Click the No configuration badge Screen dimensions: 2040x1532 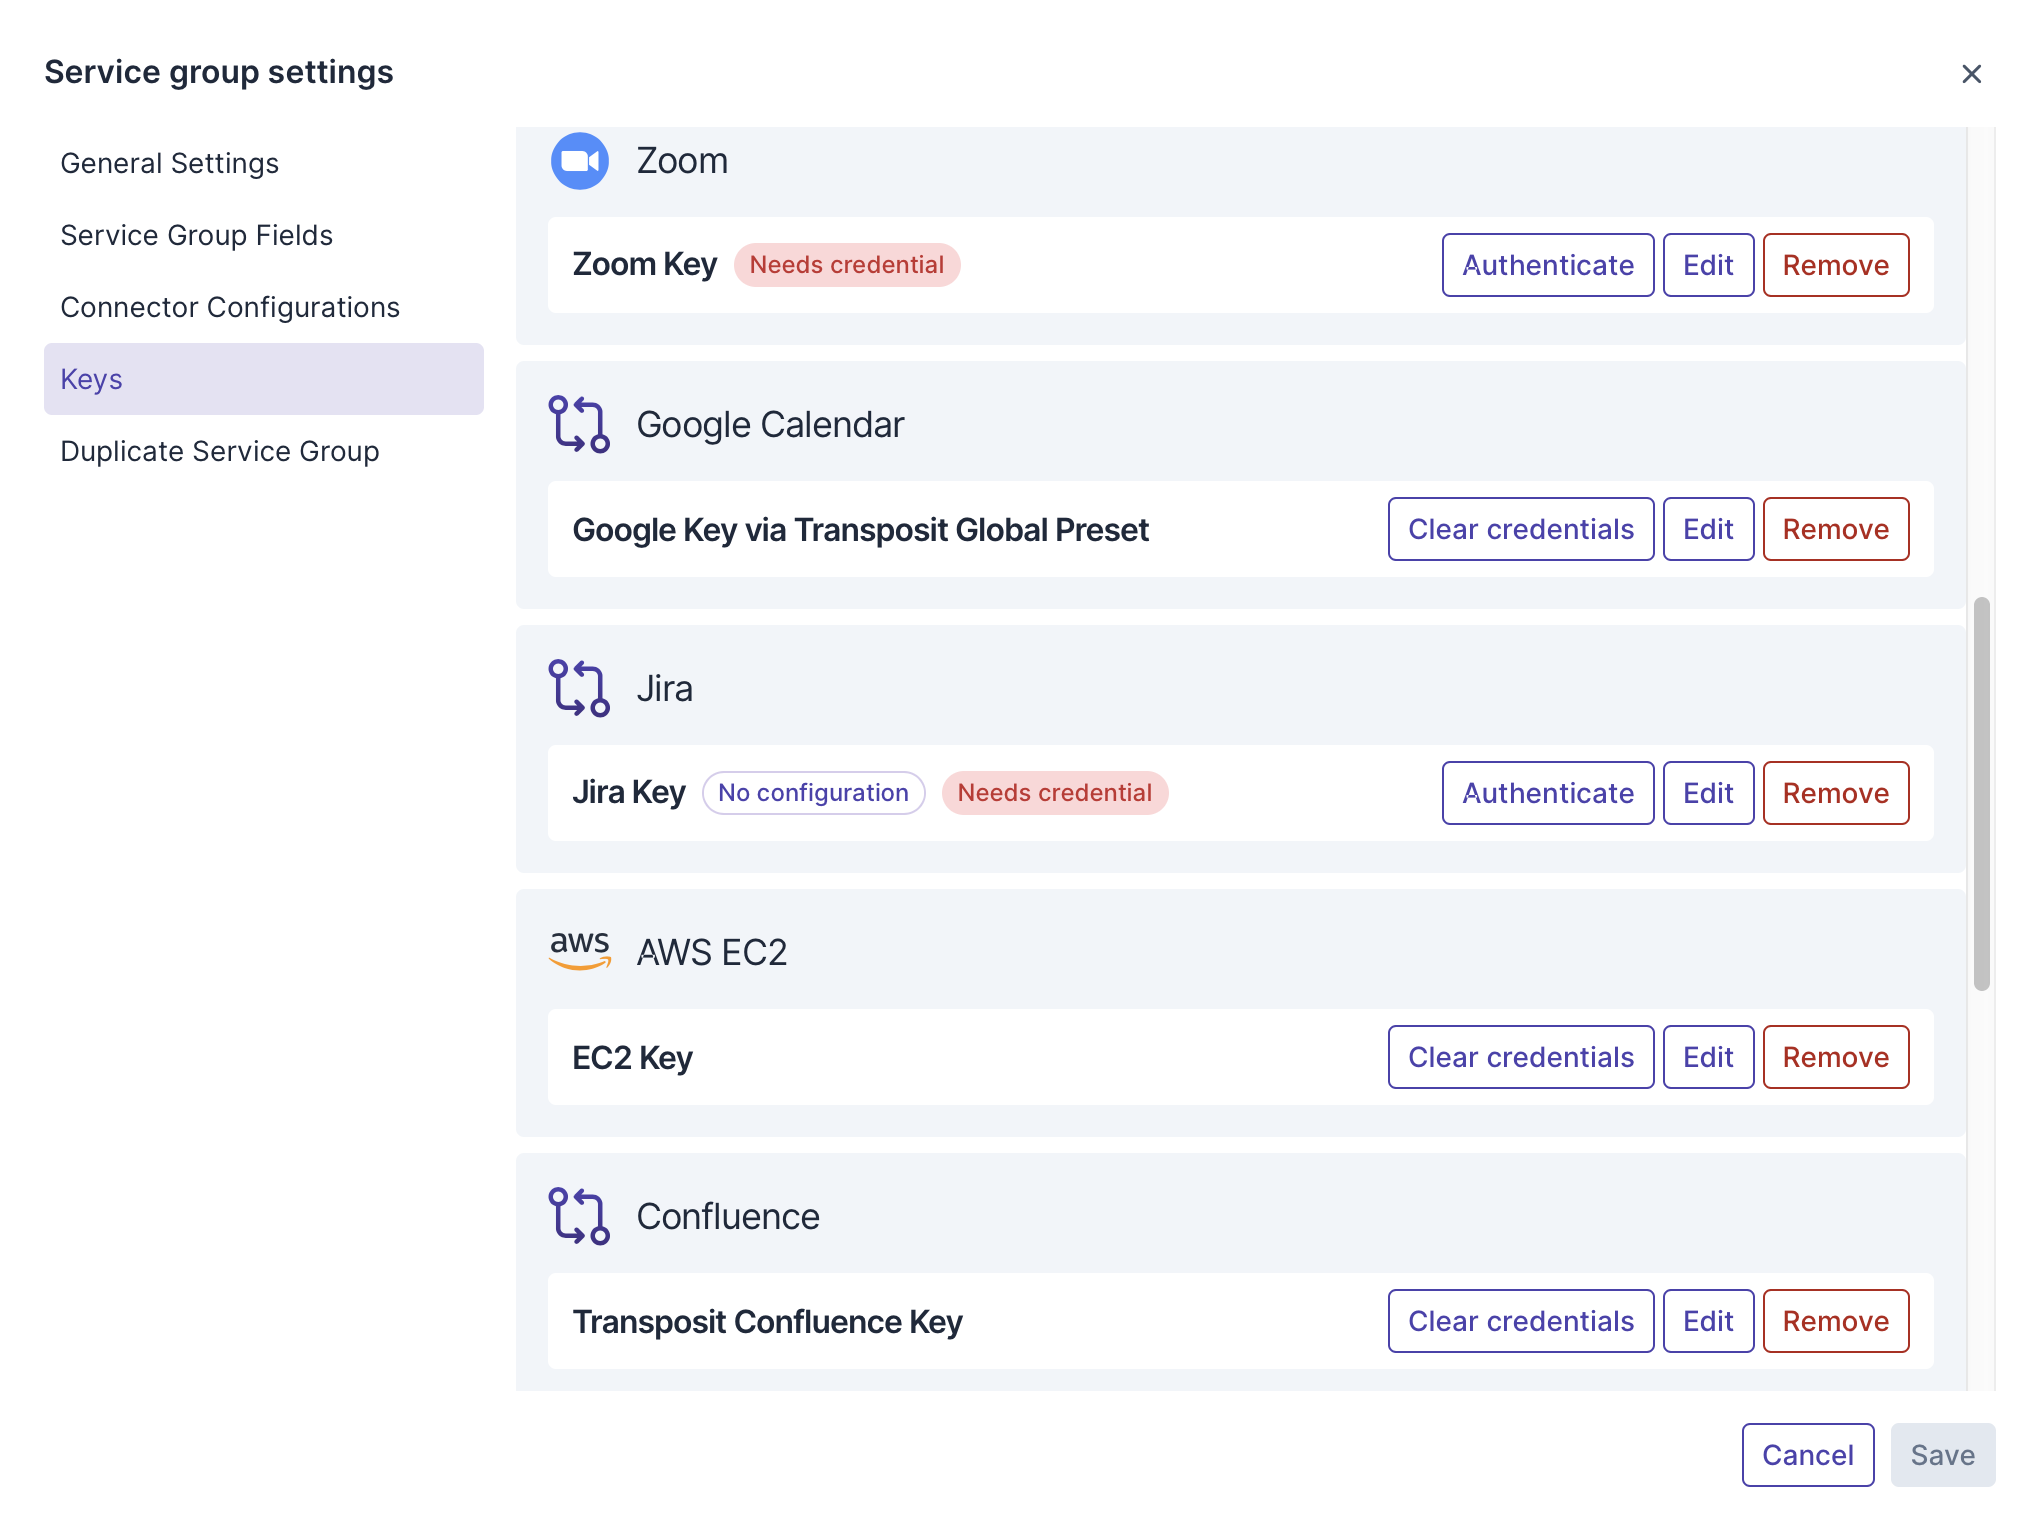click(813, 793)
